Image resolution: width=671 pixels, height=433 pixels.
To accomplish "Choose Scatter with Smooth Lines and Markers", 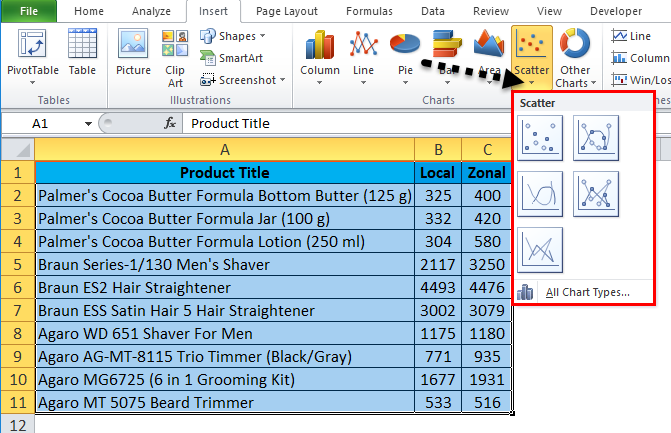I will click(596, 138).
